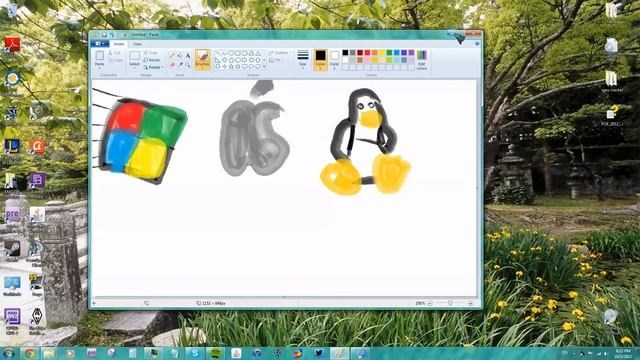
Task: Open the Customize Quick Access Toolbar arrow
Action: 125,35
